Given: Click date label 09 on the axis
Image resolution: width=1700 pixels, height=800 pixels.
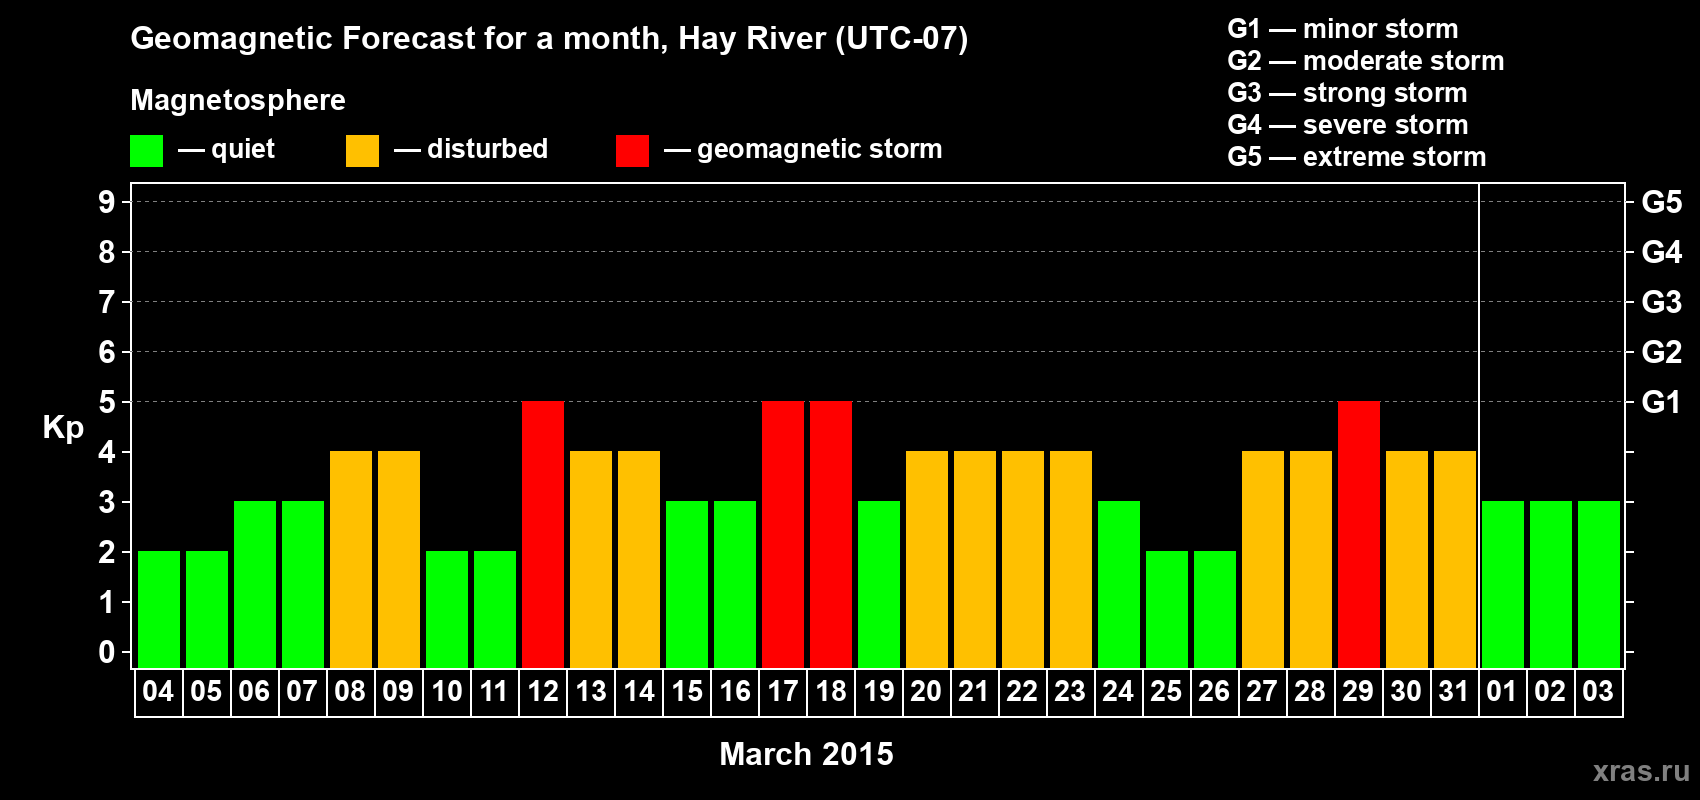Looking at the screenshot, I should point(398,691).
